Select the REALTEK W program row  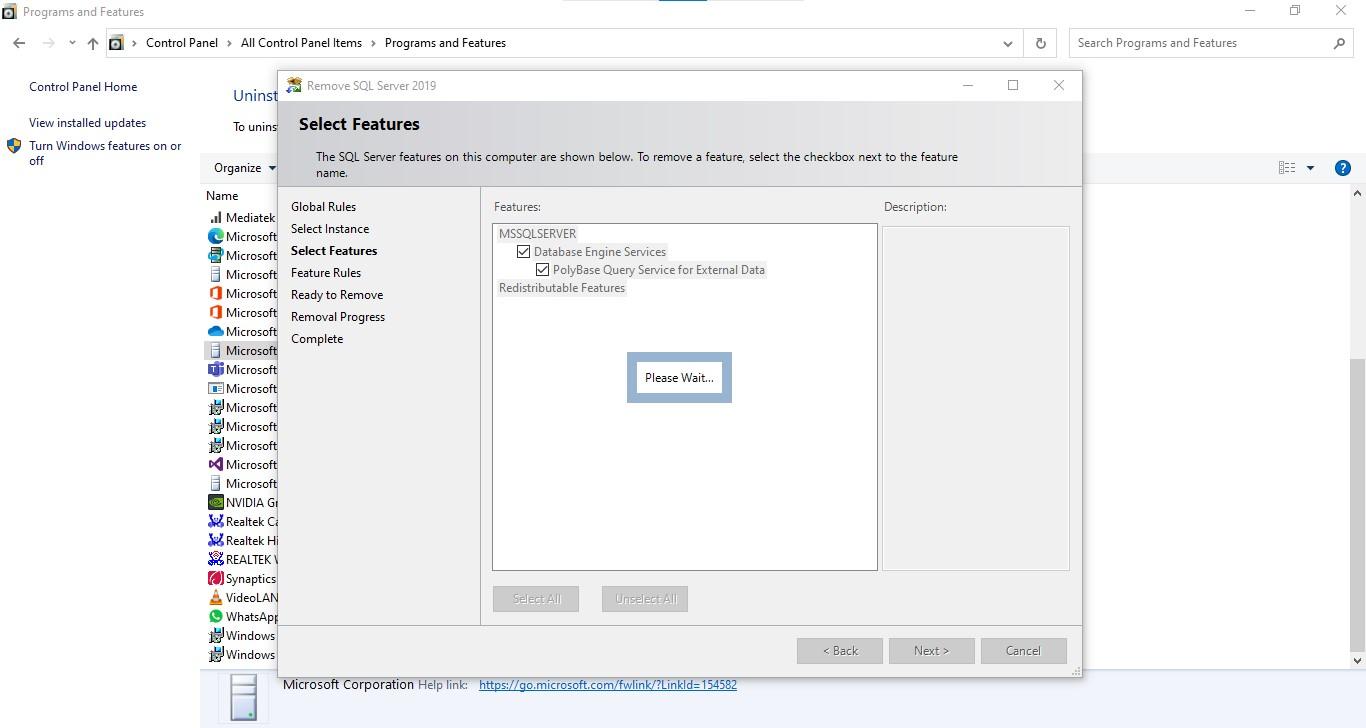242,559
